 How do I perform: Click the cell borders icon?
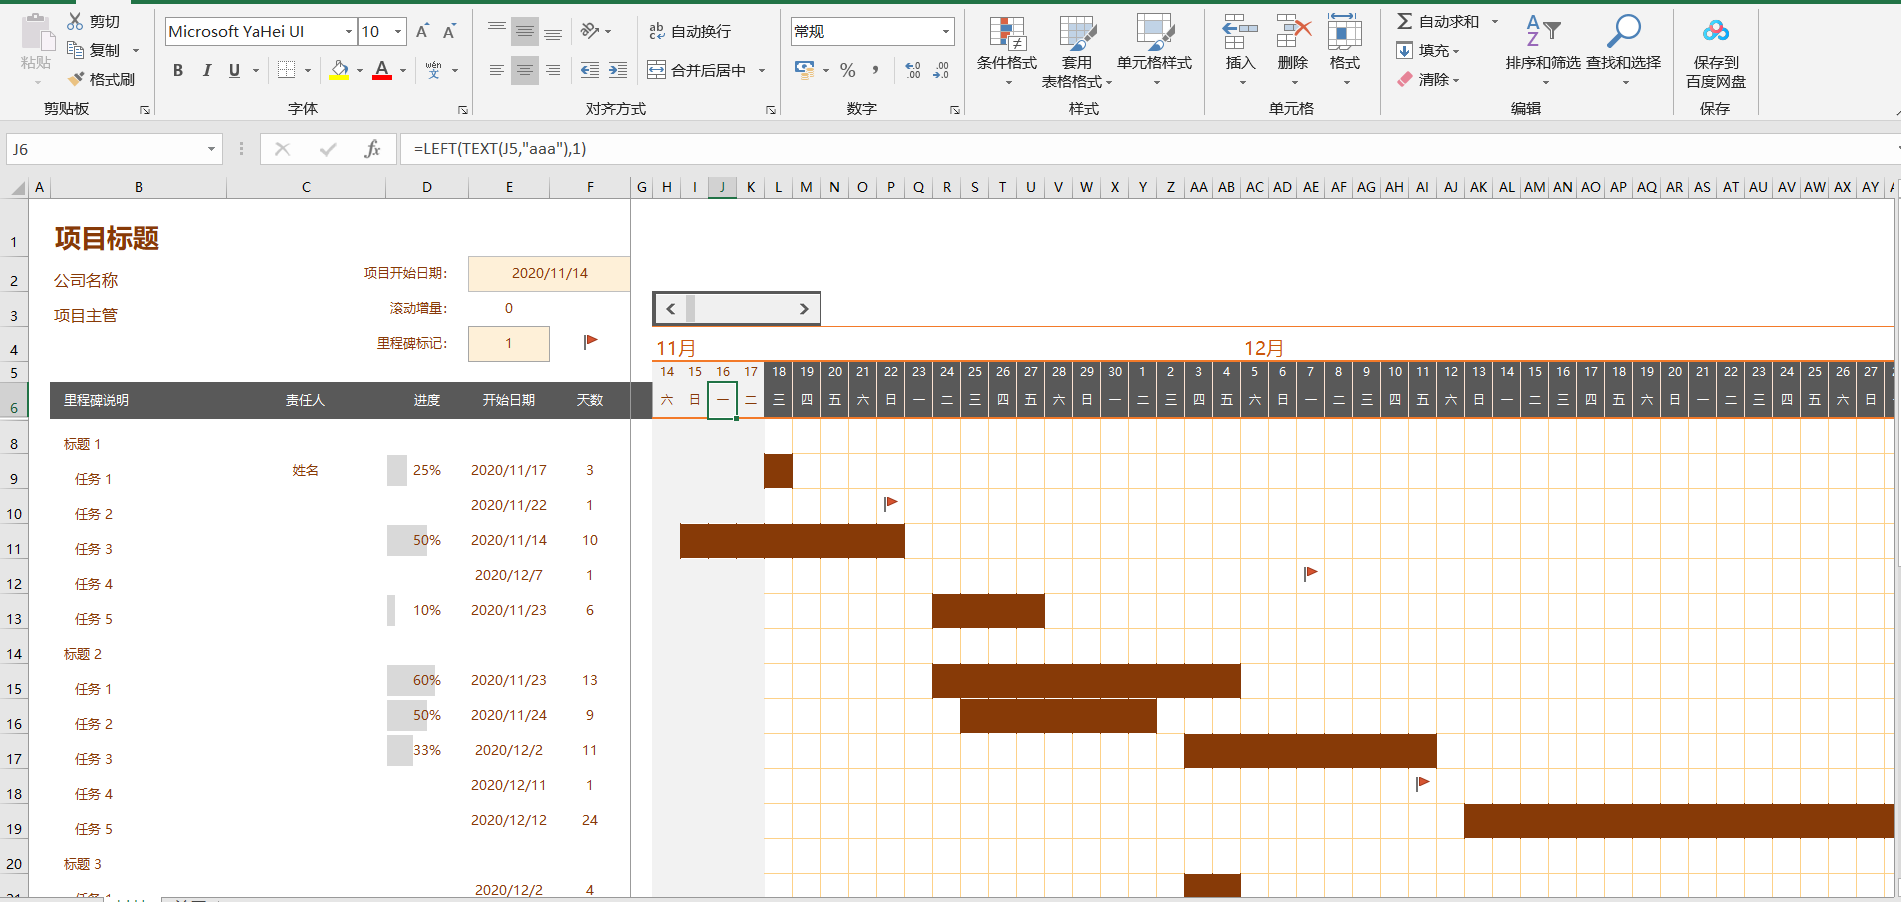click(x=287, y=70)
